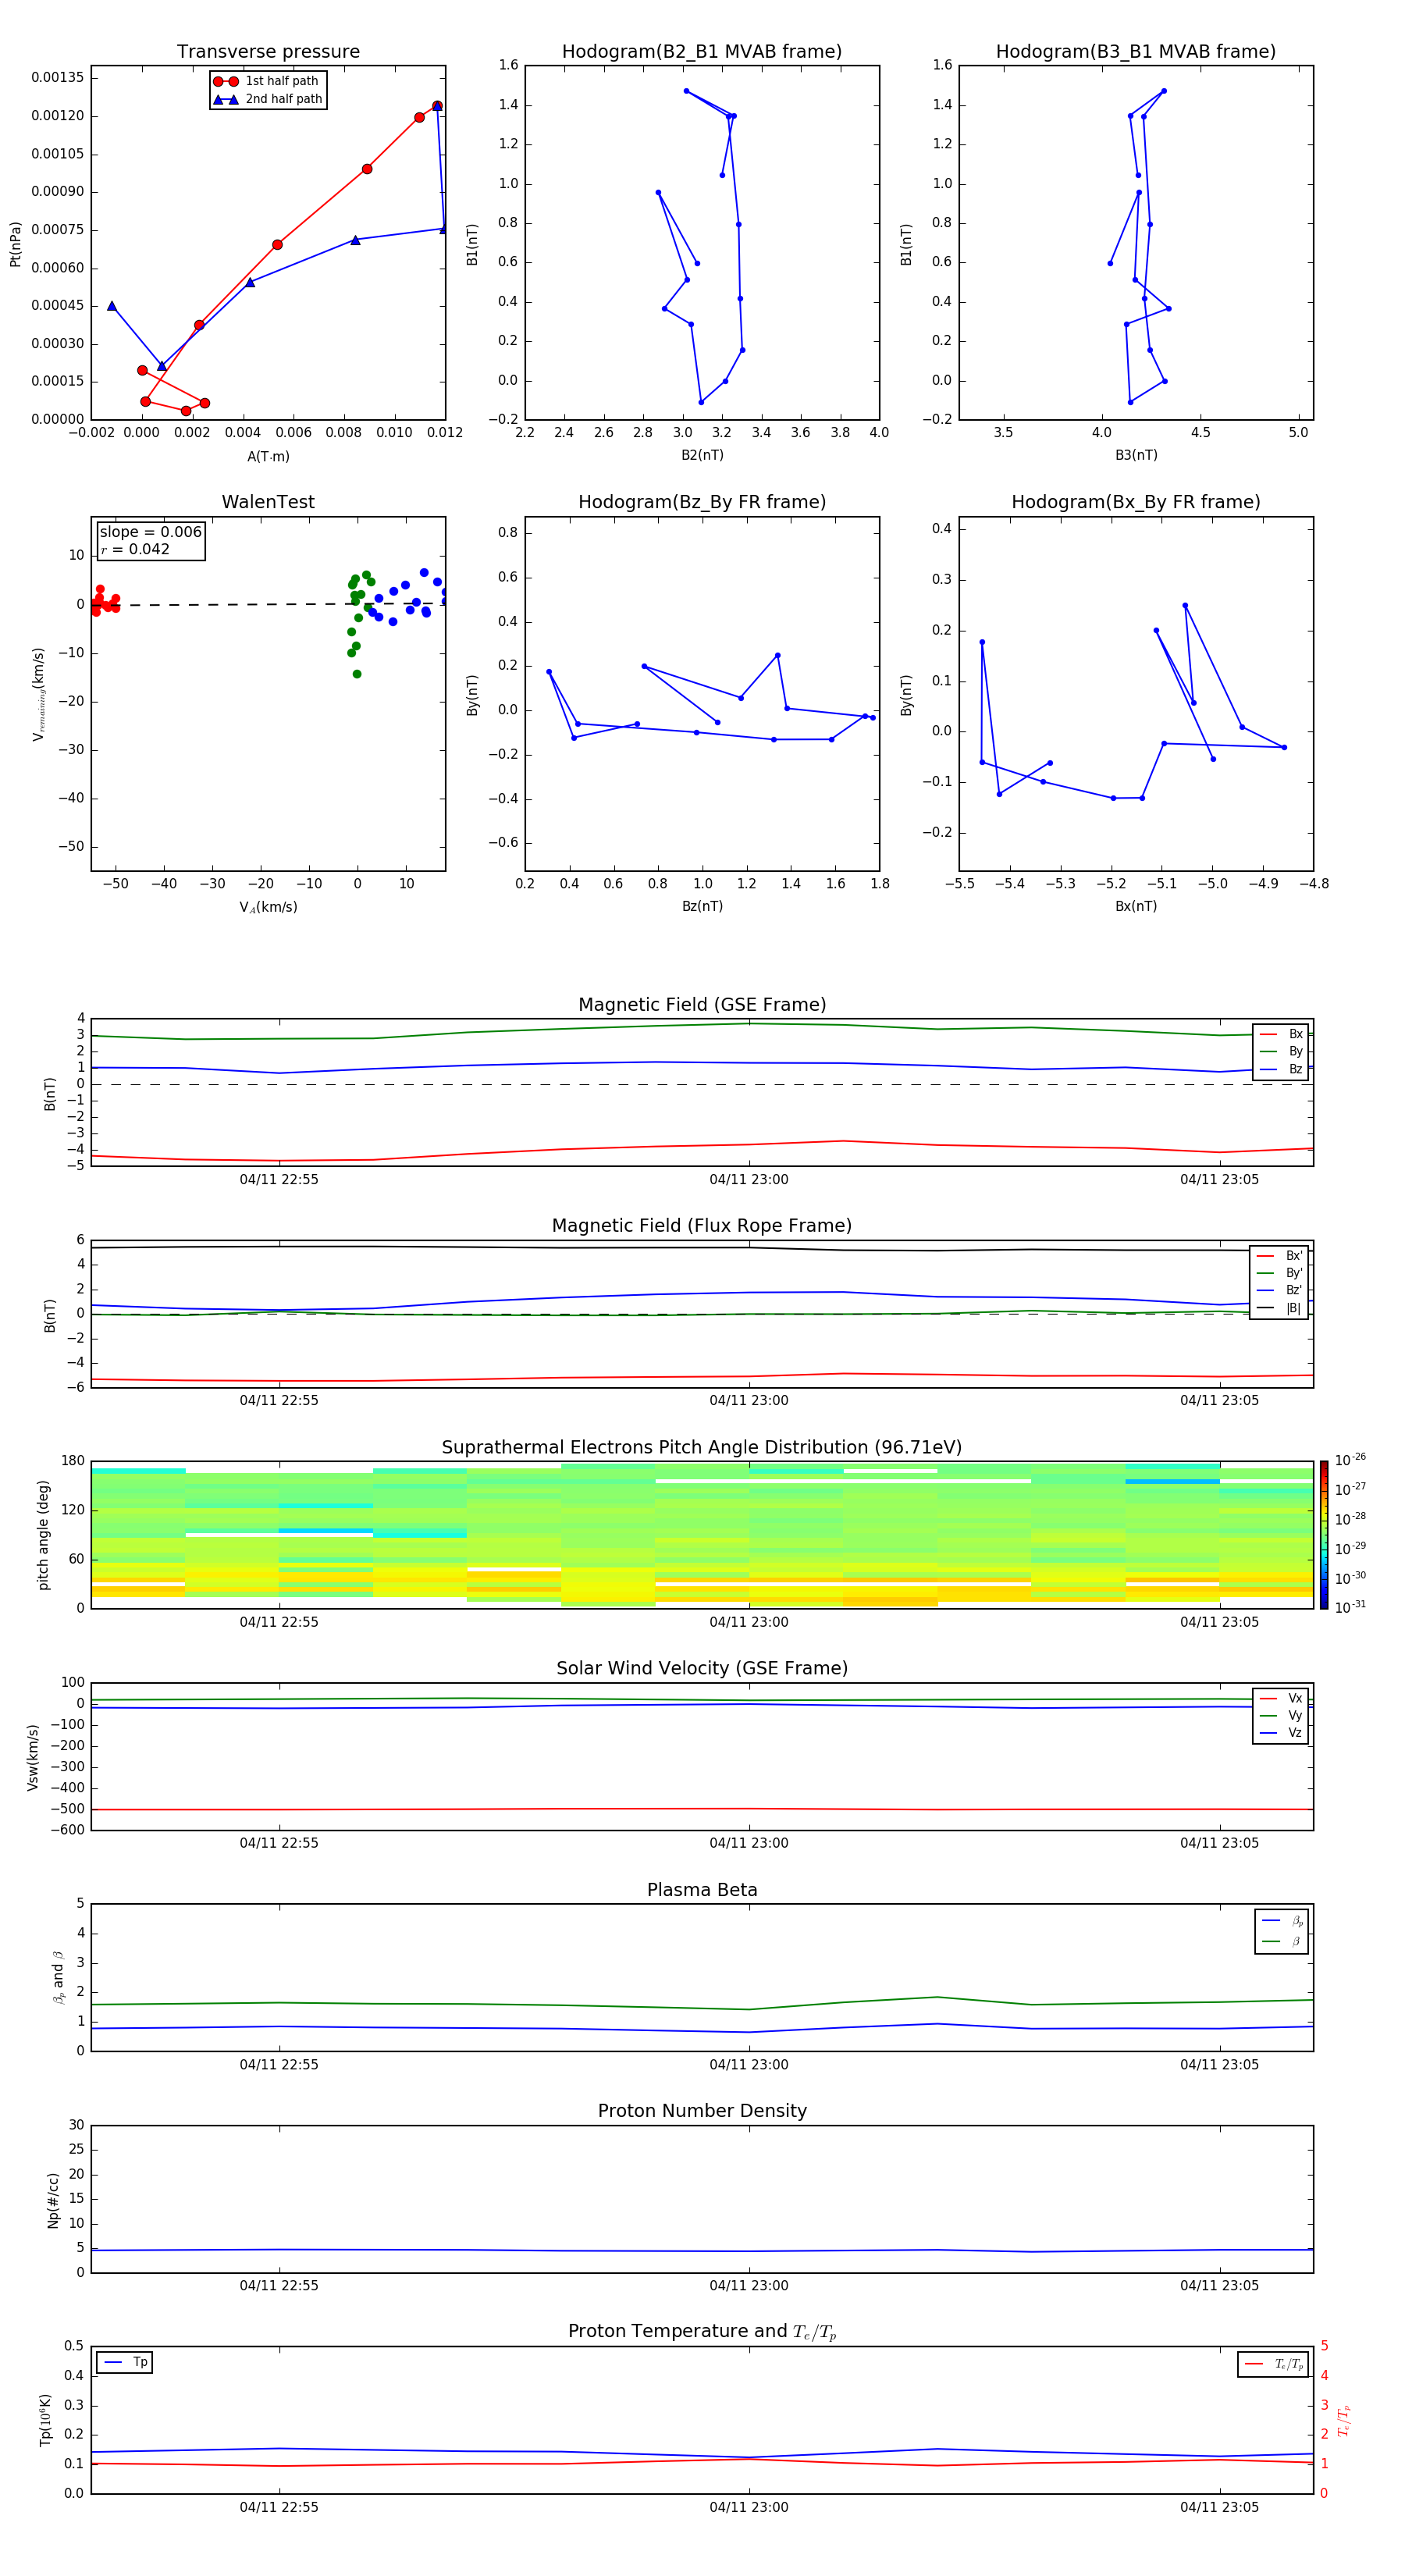Click the 'slope = 0.006' annotation

[x=151, y=532]
